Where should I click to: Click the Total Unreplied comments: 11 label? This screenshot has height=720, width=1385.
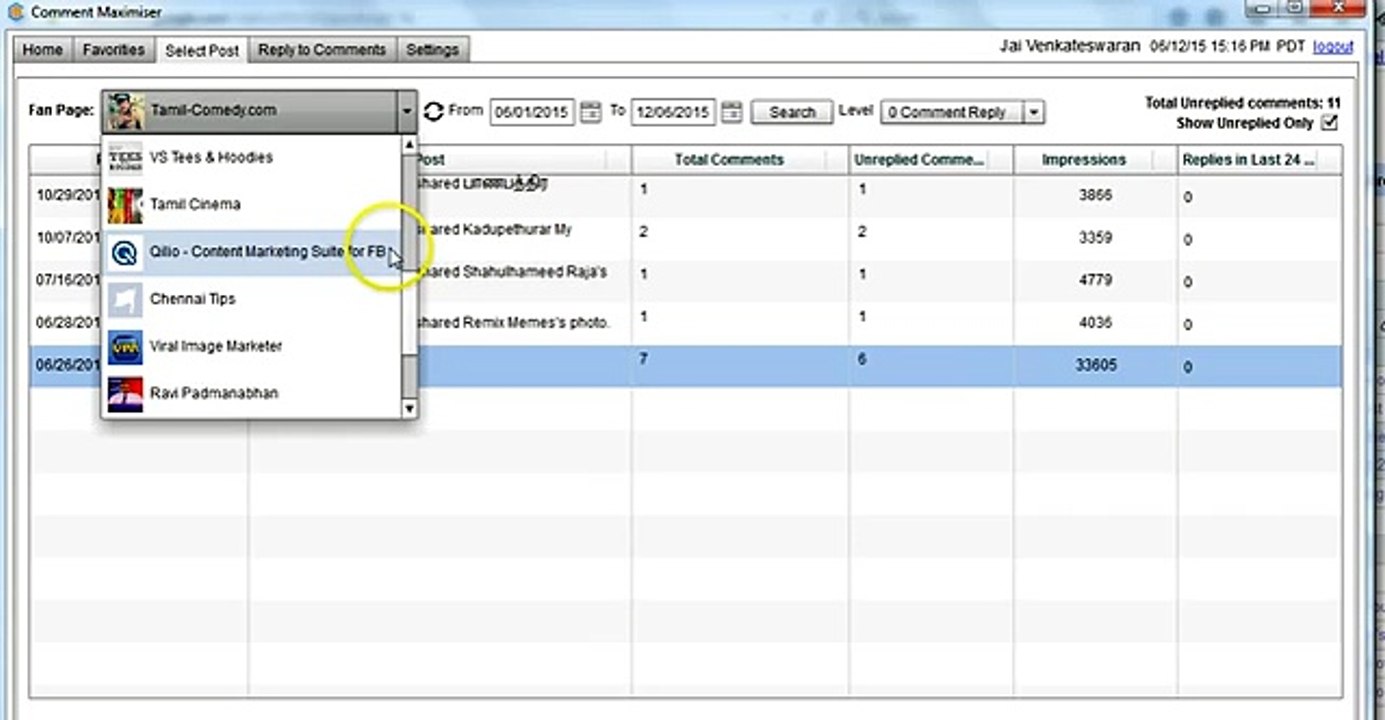tap(1243, 103)
